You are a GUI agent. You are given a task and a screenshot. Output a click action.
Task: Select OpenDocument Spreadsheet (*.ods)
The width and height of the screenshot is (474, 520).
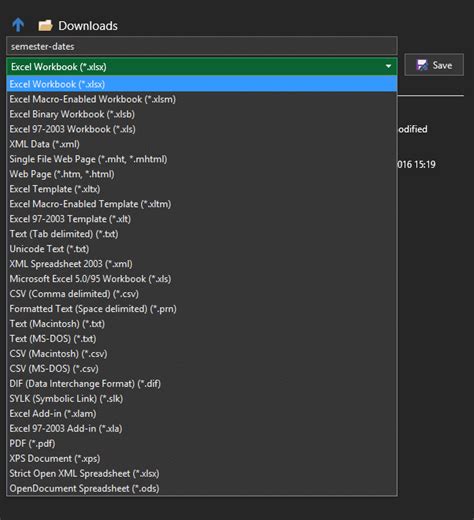pos(202,489)
